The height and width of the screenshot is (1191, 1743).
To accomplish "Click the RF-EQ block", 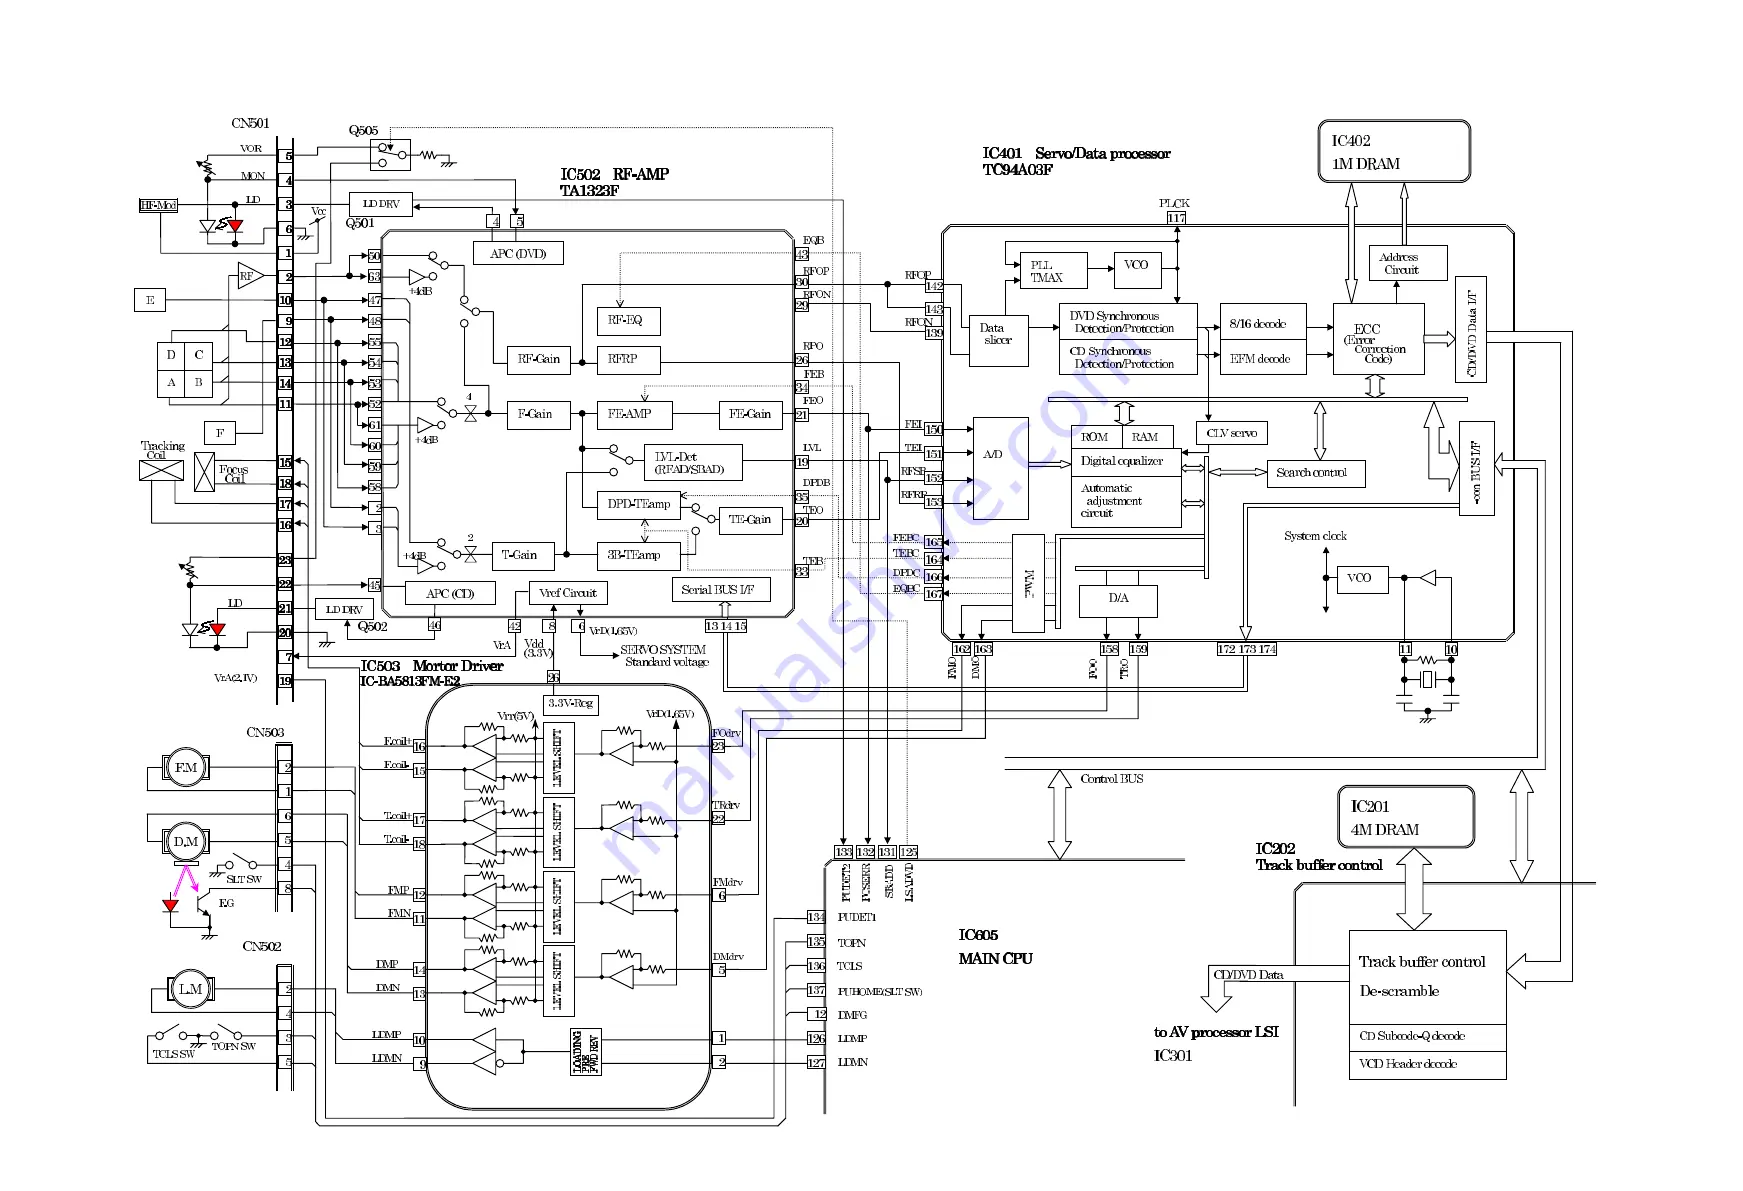I will pyautogui.click(x=627, y=320).
